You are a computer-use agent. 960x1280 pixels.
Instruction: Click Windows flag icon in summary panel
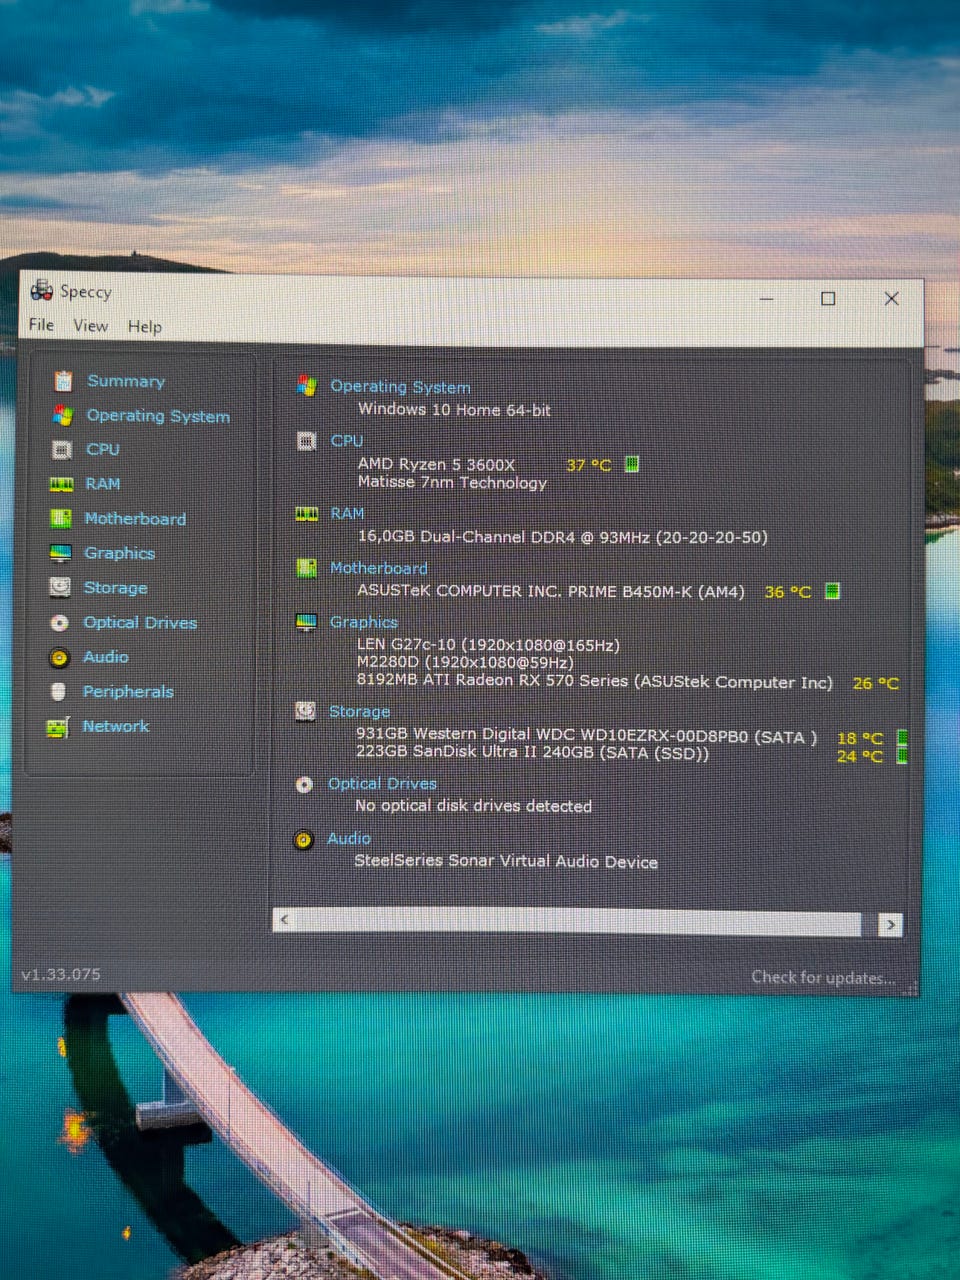click(x=307, y=386)
